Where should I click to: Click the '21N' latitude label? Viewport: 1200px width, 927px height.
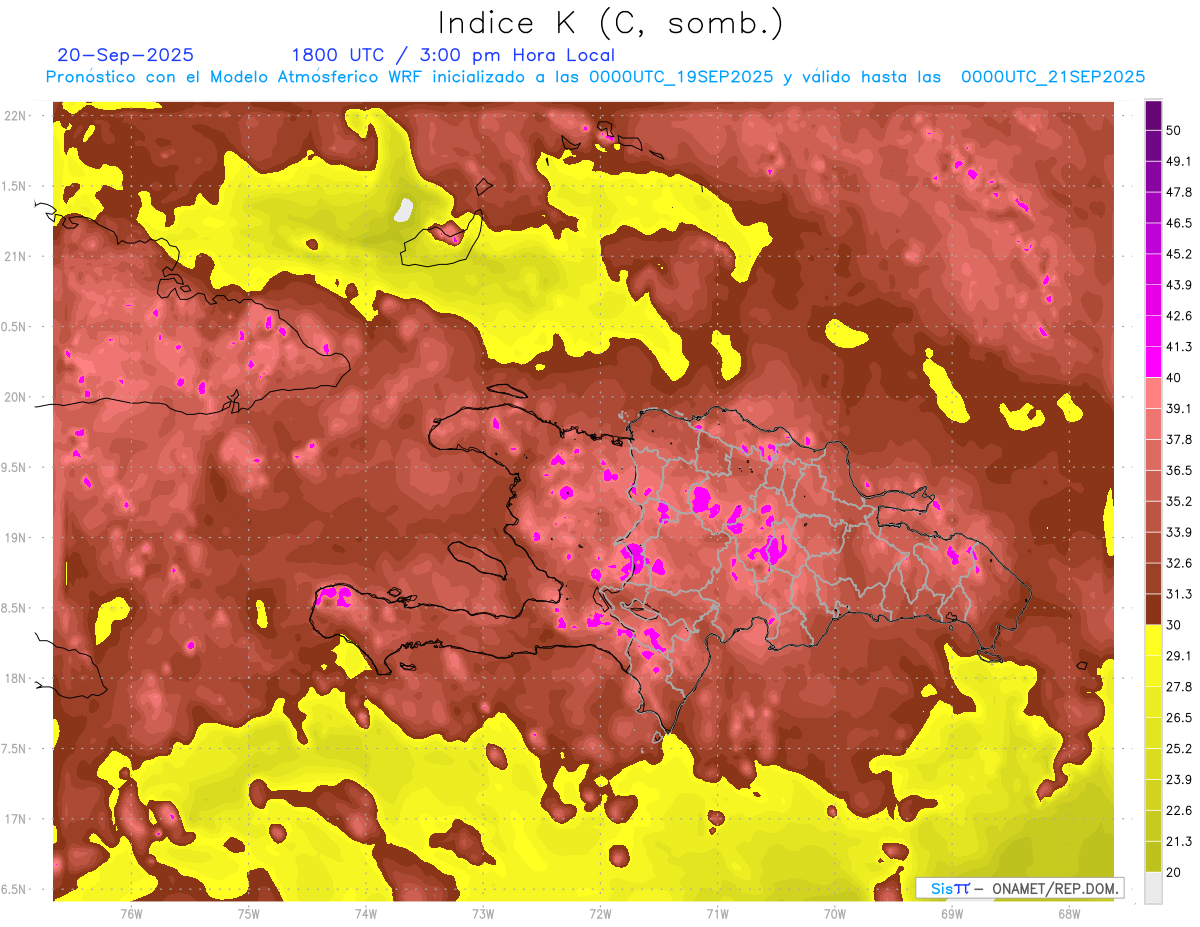tap(17, 257)
